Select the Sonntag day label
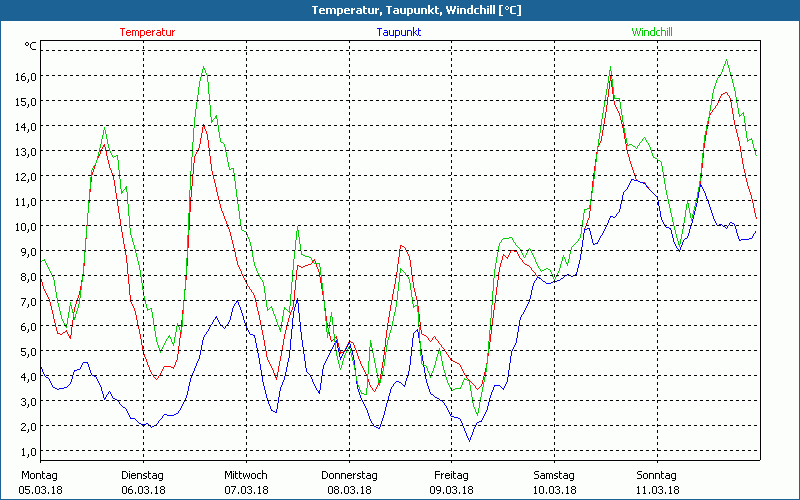The width and height of the screenshot is (800, 500). click(656, 475)
